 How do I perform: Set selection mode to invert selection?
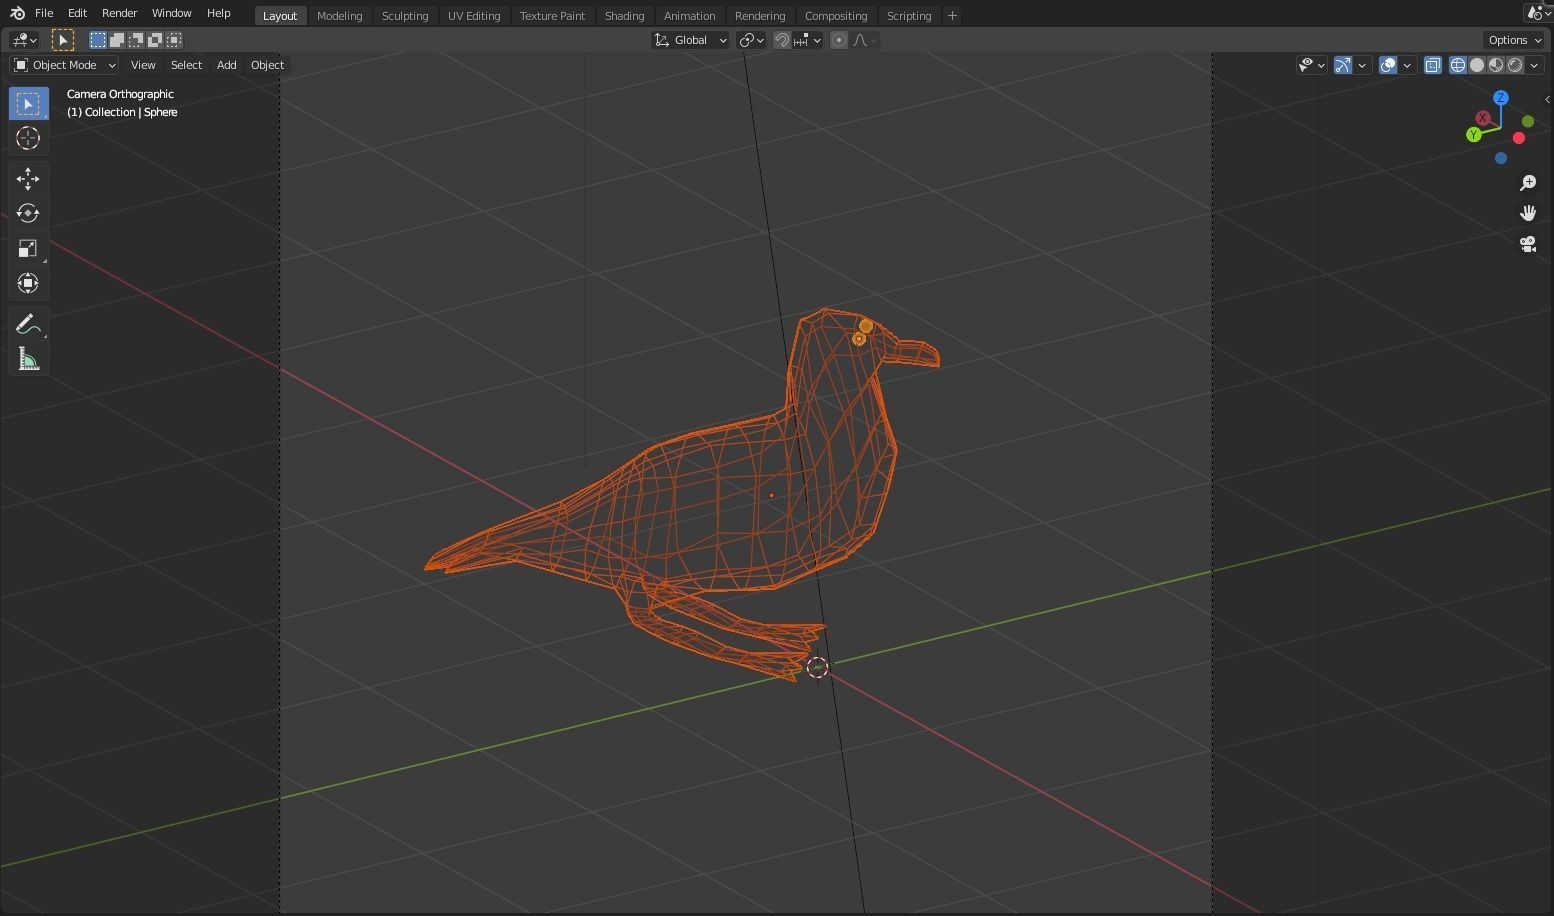coord(155,40)
